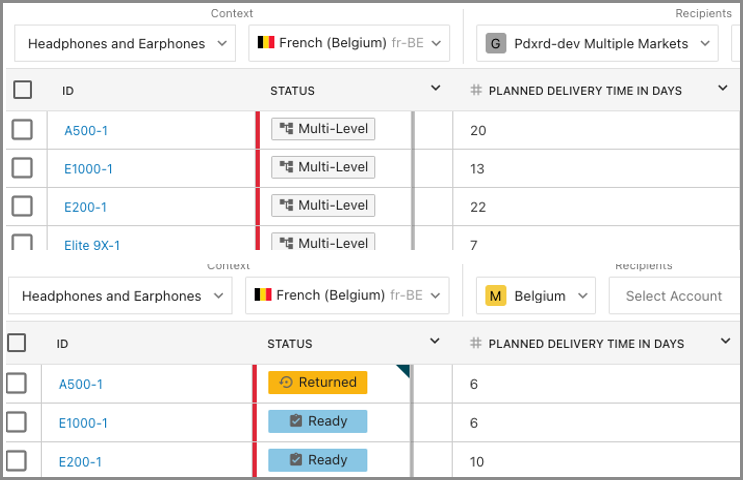
Task: Click the Ready status icon for E1000-1
Action: coord(295,421)
